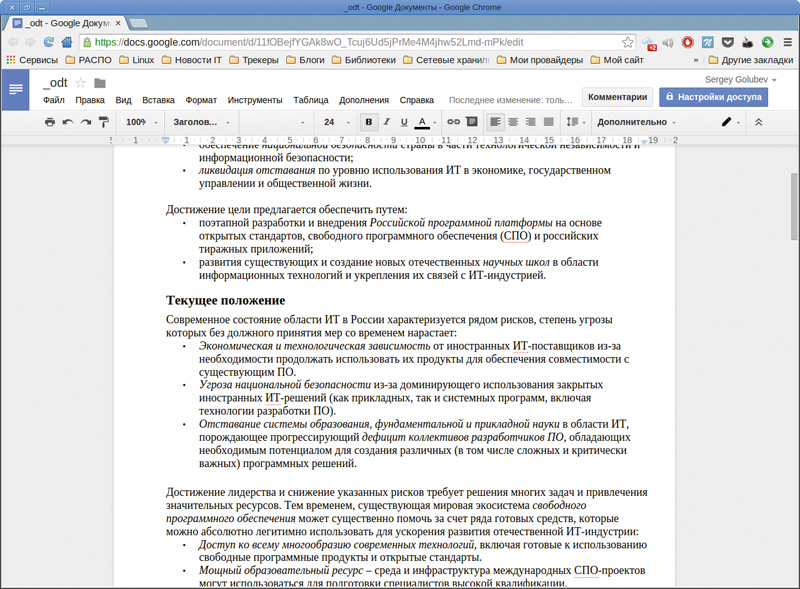Open the font size 24 dropdown
This screenshot has height=589, width=800.
tap(335, 122)
